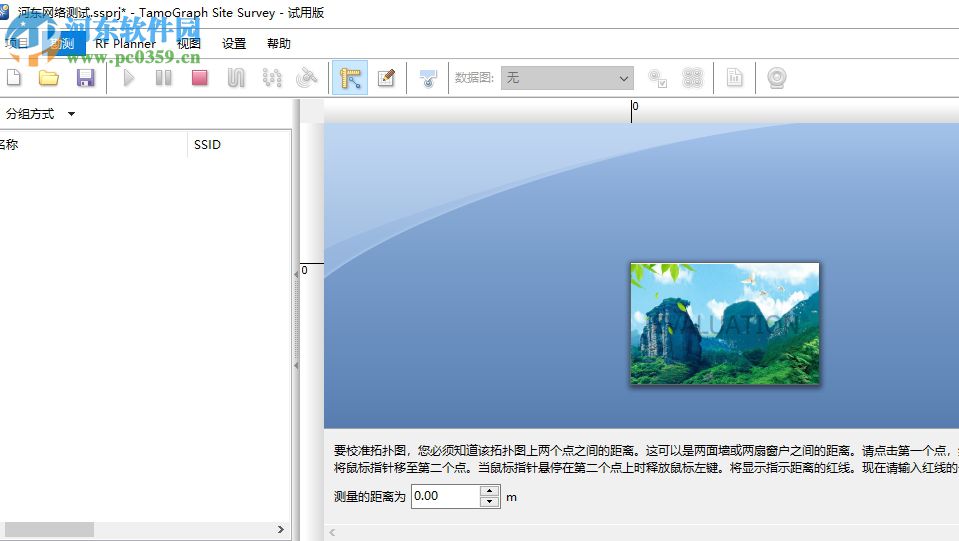Pause the survey with the pause button
The height and width of the screenshot is (541, 959).
tap(163, 78)
